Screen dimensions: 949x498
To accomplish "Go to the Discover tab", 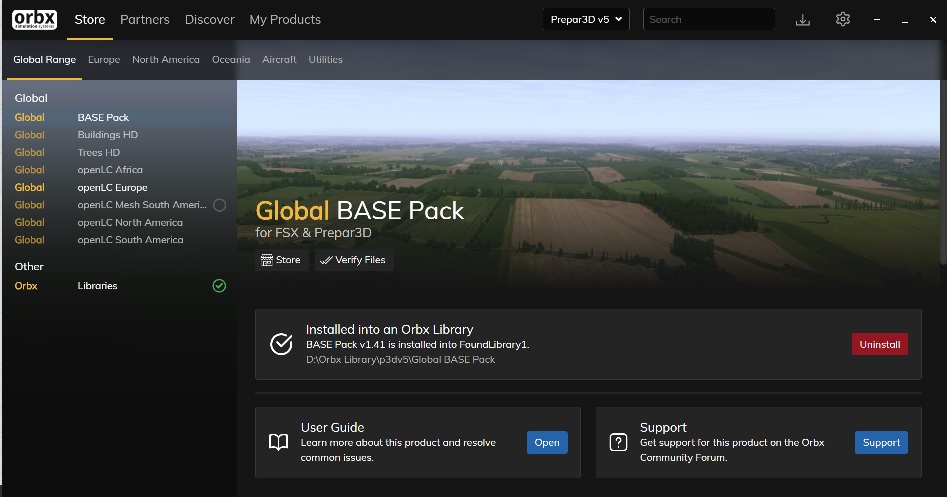I will 209,19.
